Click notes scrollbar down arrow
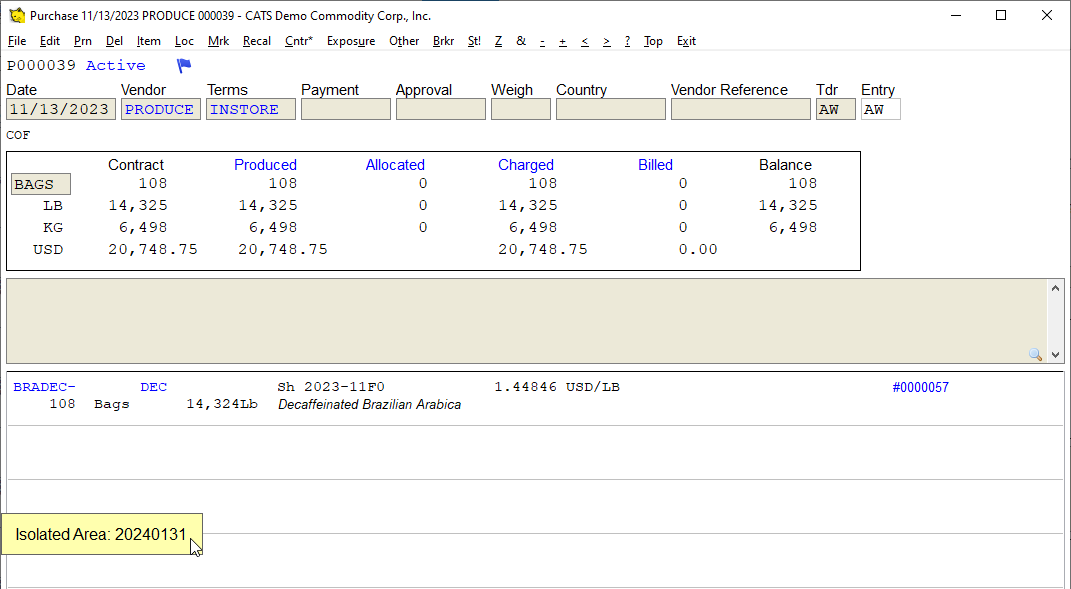This screenshot has height=589, width=1071. point(1055,355)
